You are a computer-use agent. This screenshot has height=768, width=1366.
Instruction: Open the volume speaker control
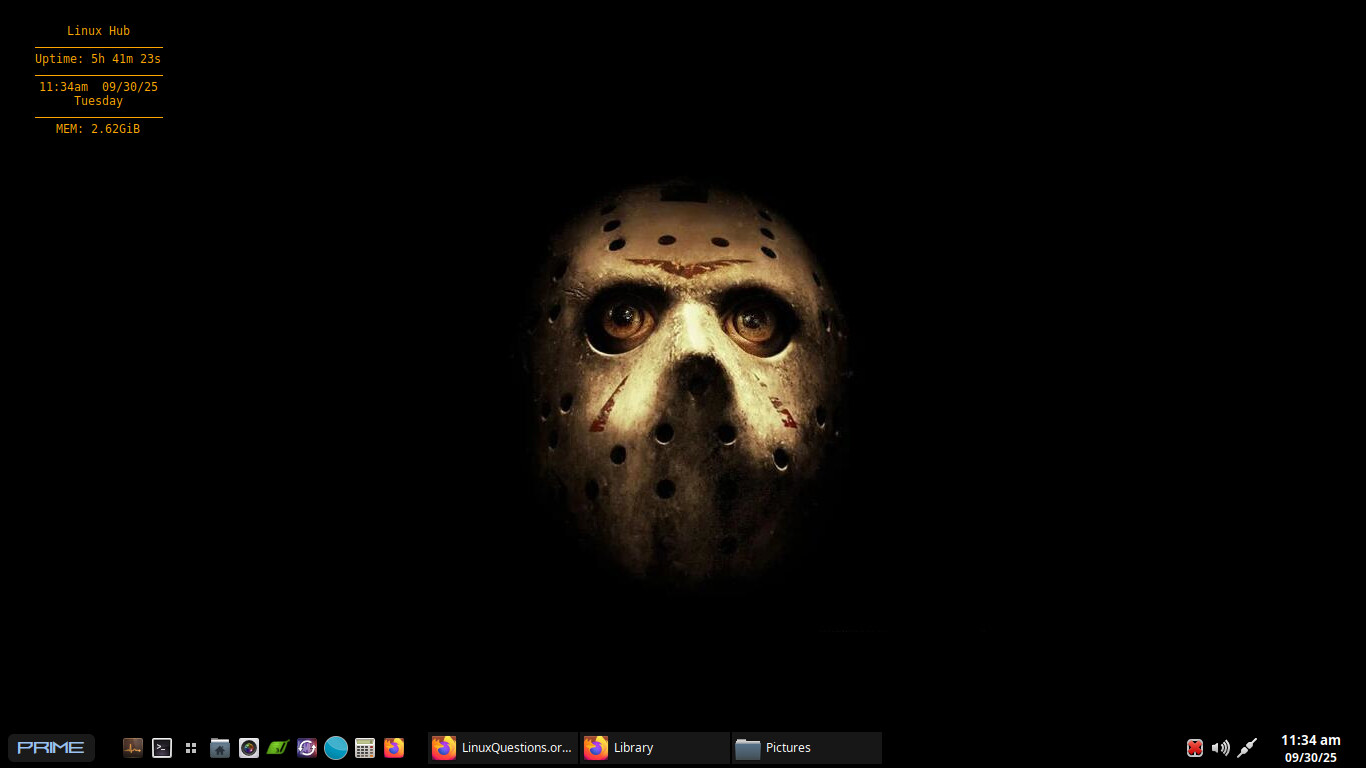pos(1220,747)
